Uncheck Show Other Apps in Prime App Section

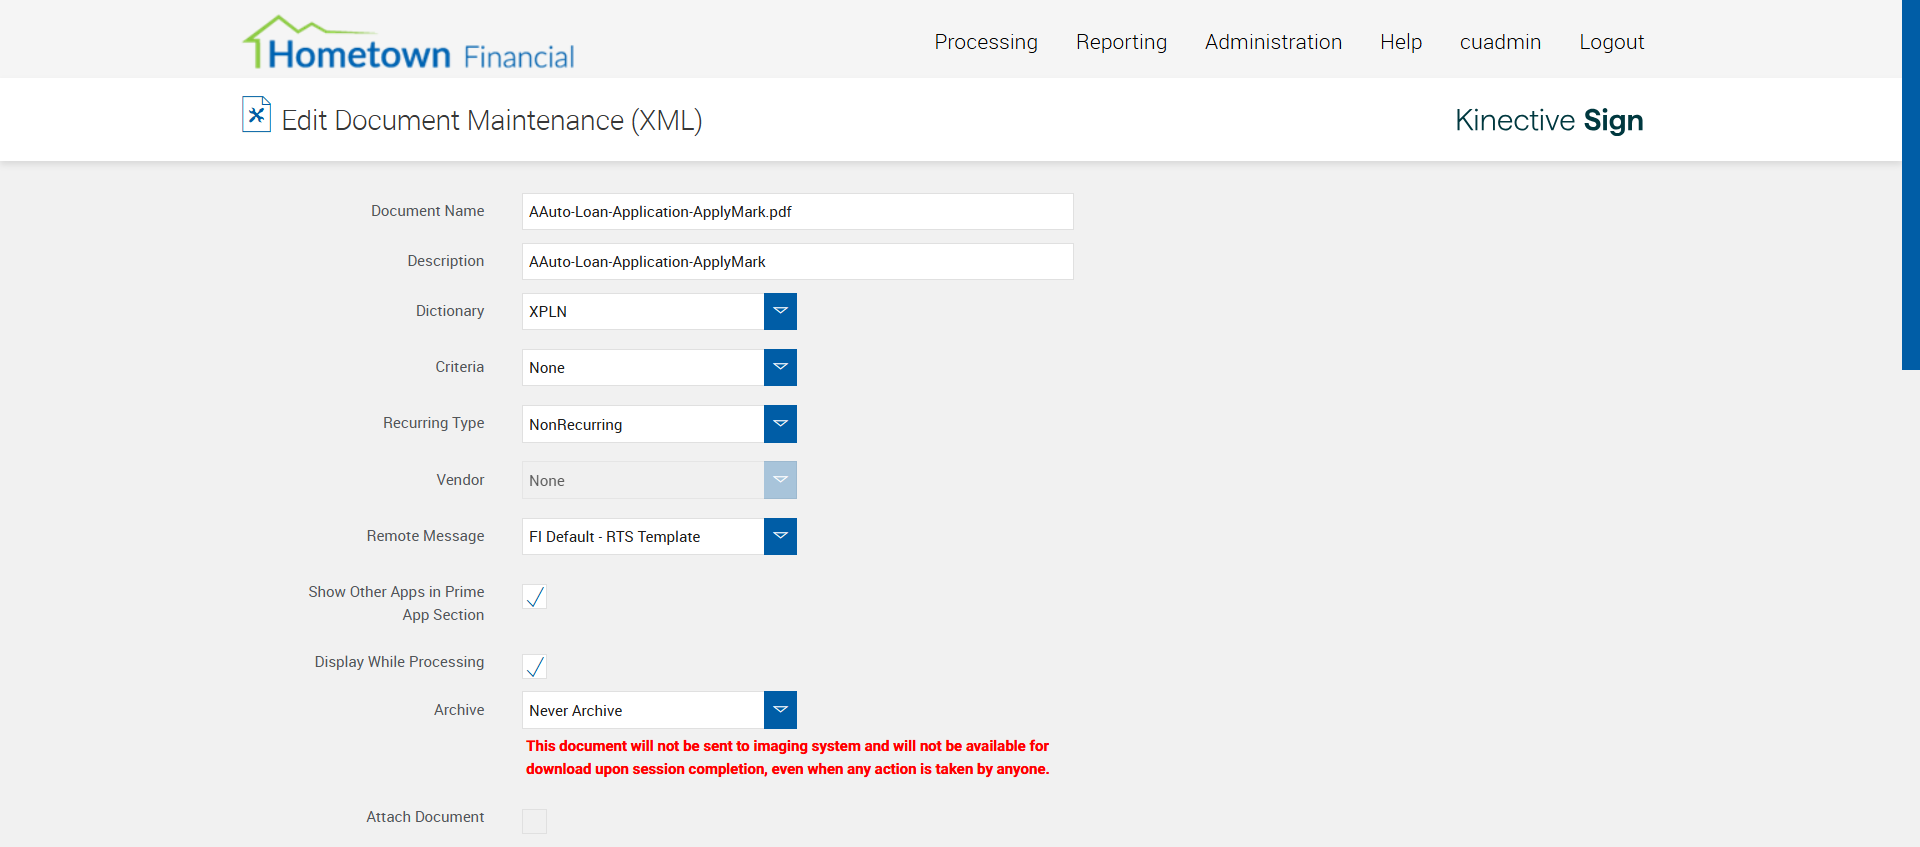pyautogui.click(x=535, y=597)
